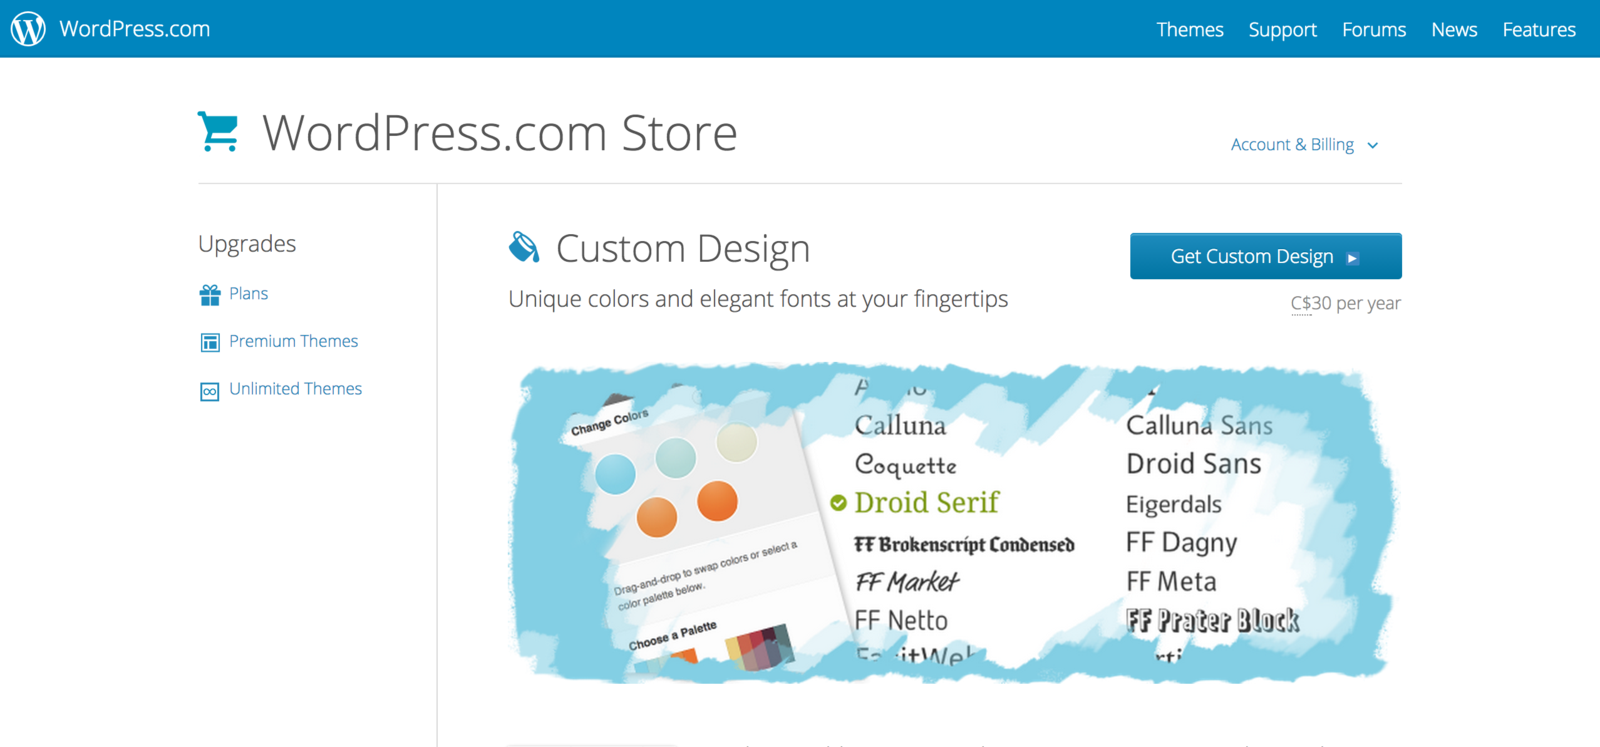Click the Custom Design paint bucket icon
This screenshot has width=1600, height=747.
524,247
